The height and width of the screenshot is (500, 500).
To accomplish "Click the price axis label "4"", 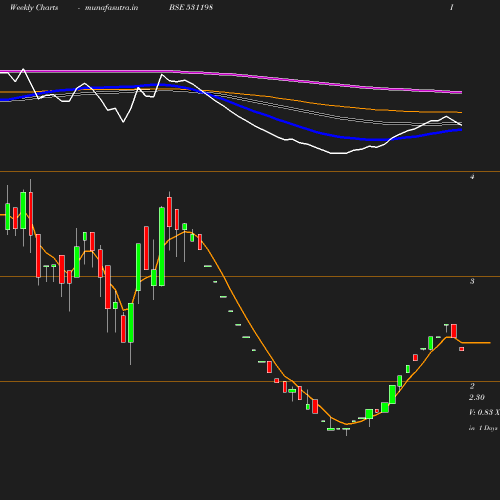I will pos(472,177).
